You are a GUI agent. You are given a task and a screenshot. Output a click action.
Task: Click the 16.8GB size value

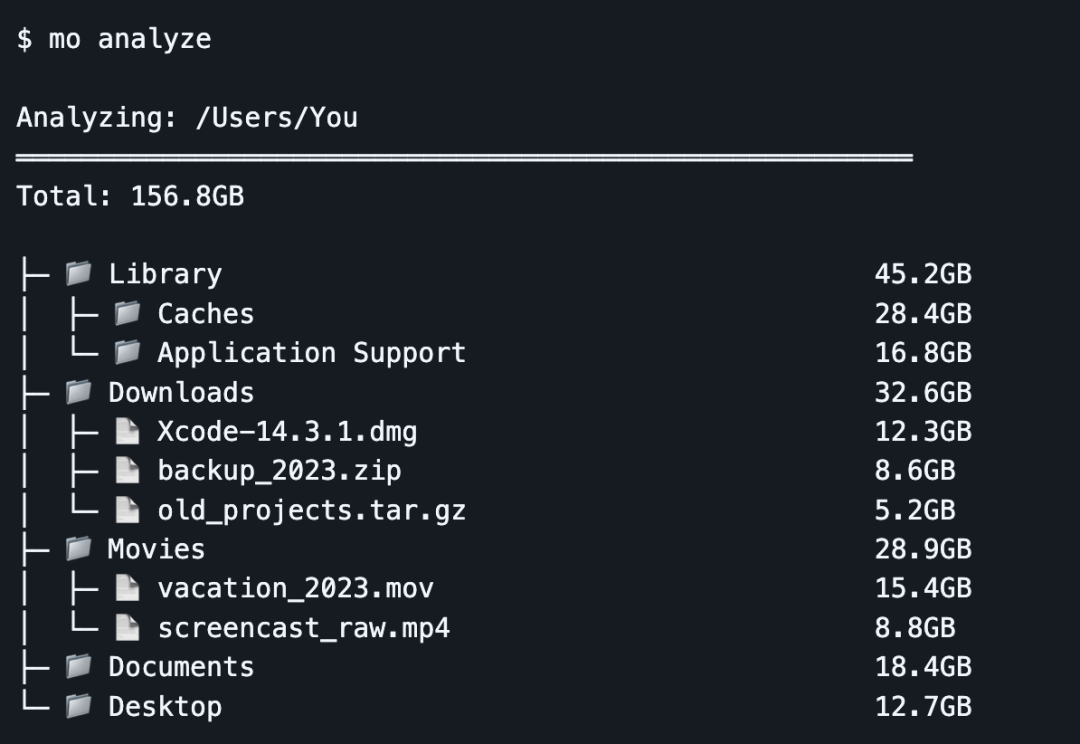[x=923, y=353]
